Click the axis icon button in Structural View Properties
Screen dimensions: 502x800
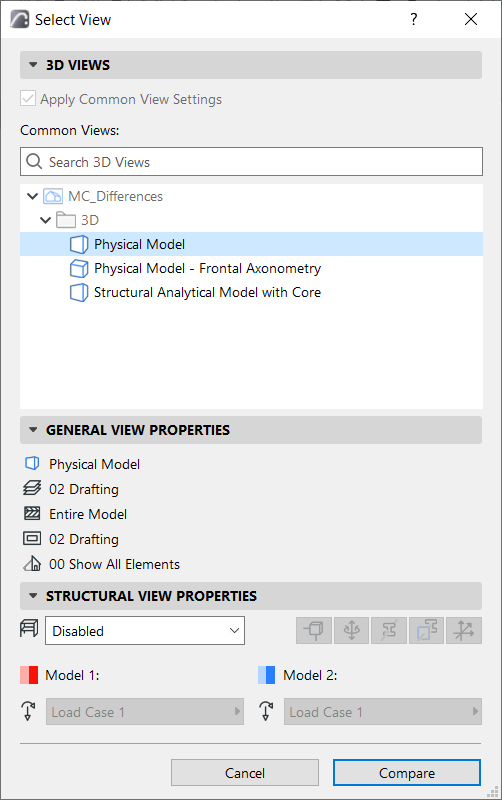(x=464, y=631)
